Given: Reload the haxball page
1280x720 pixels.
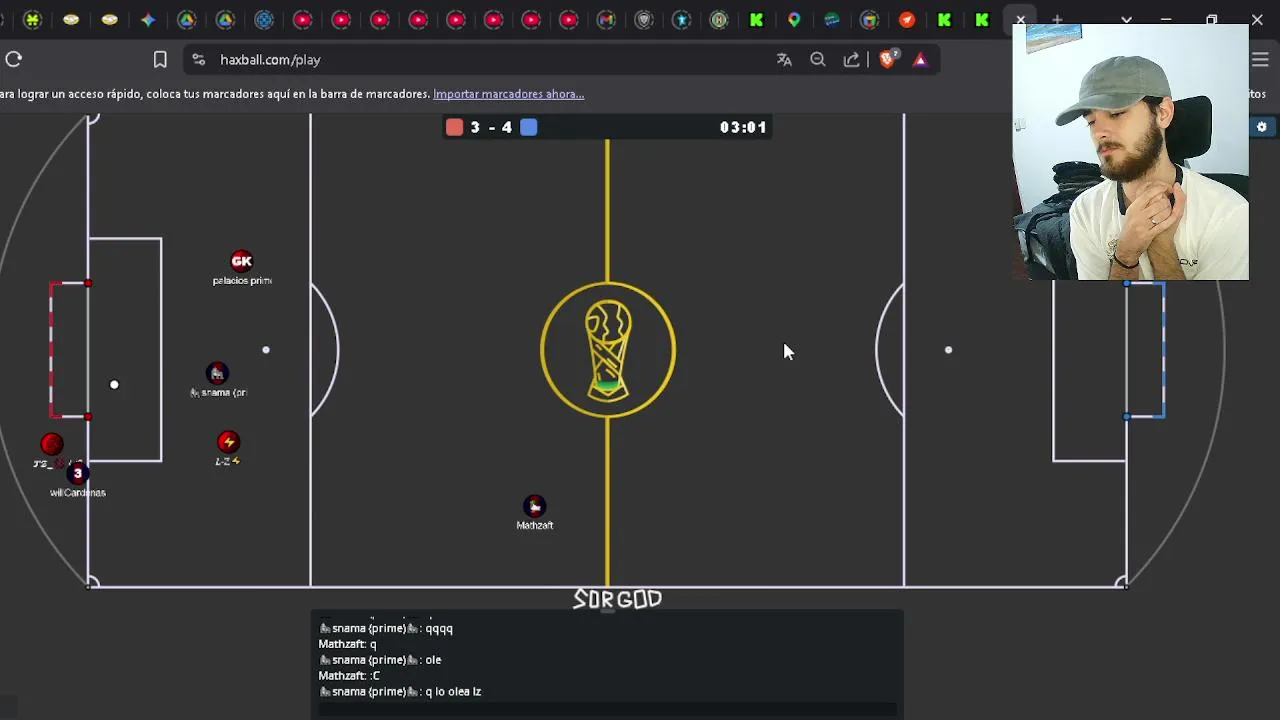Looking at the screenshot, I should [x=13, y=60].
